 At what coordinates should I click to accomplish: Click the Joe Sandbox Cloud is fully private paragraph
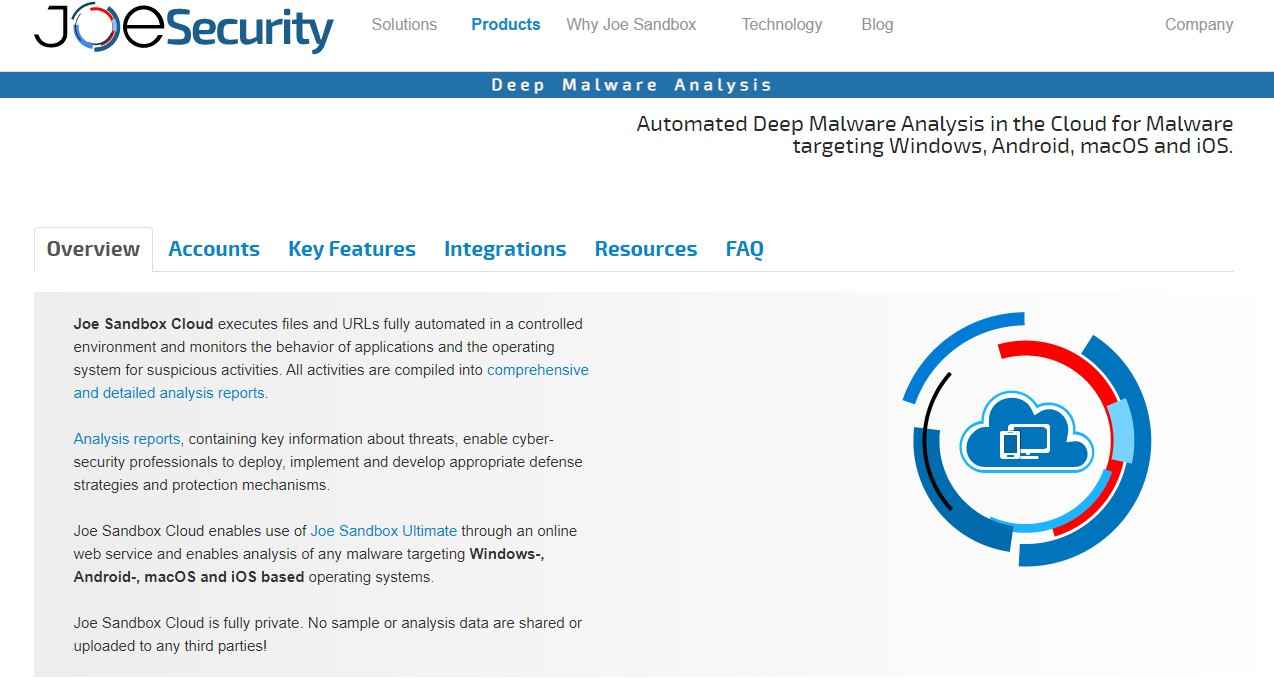[328, 634]
